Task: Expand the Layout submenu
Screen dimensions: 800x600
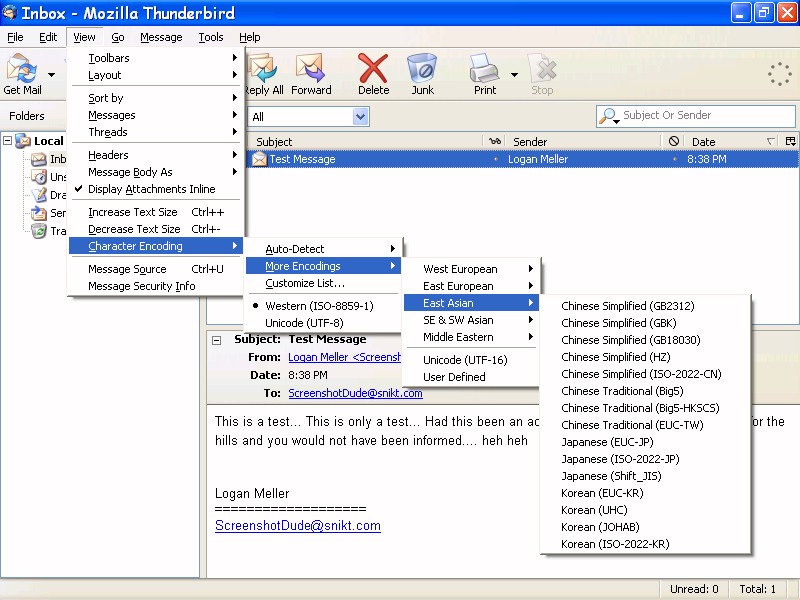Action: tap(157, 75)
